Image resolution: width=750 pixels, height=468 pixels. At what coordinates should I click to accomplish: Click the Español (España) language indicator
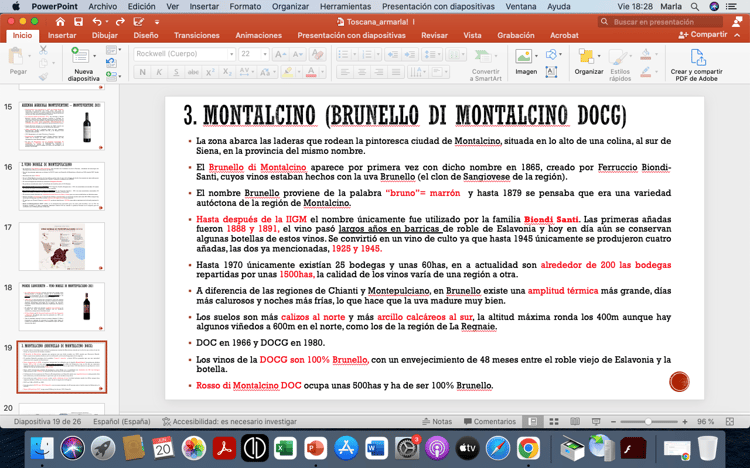pos(121,422)
